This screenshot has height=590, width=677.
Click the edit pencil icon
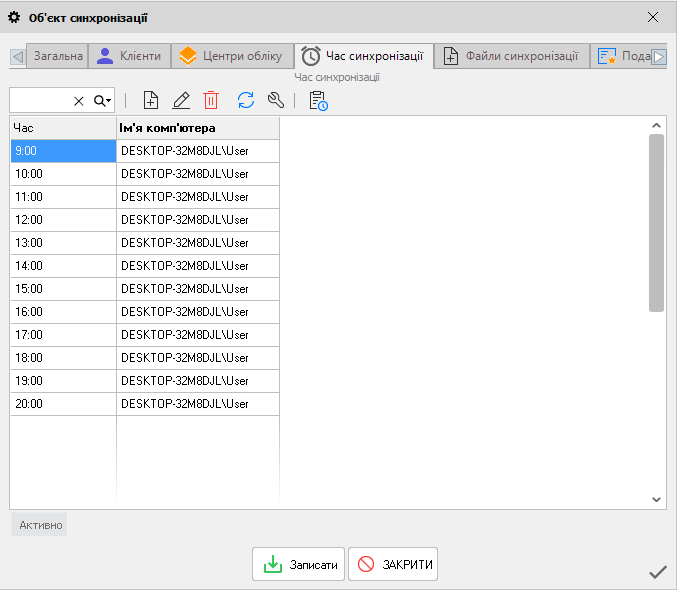(x=181, y=100)
